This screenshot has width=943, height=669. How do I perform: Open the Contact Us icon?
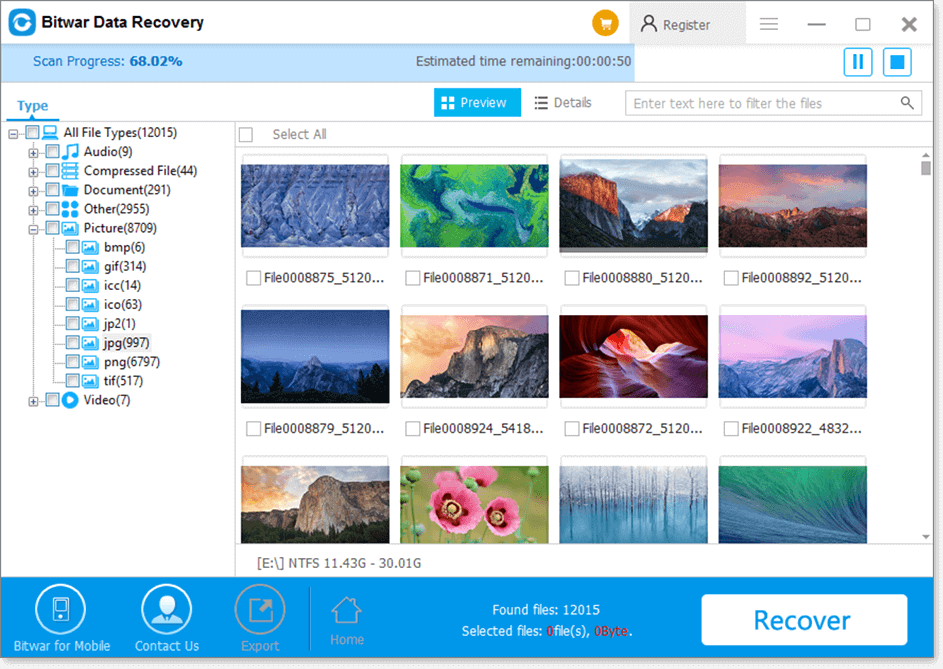click(x=166, y=610)
